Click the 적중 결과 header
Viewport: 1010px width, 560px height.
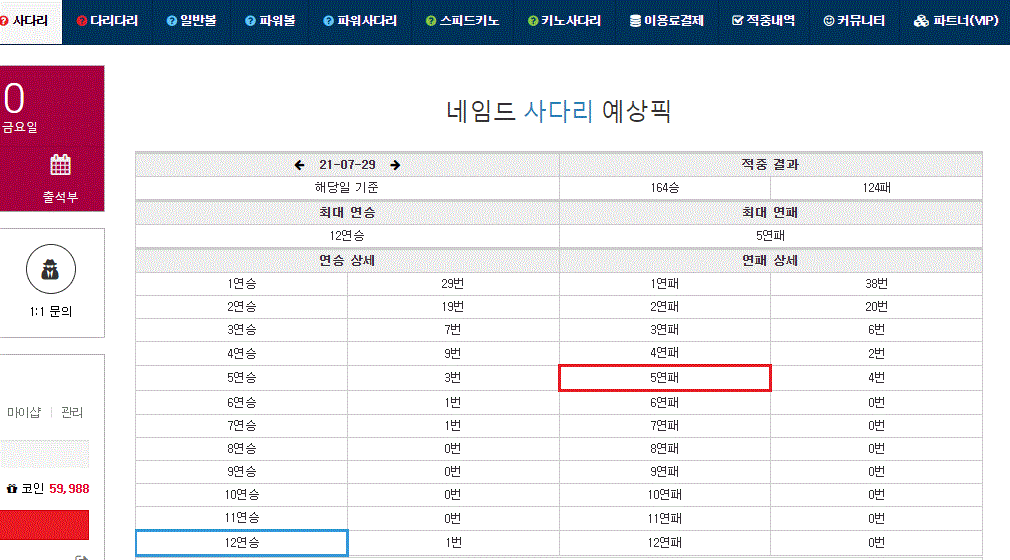pos(770,164)
